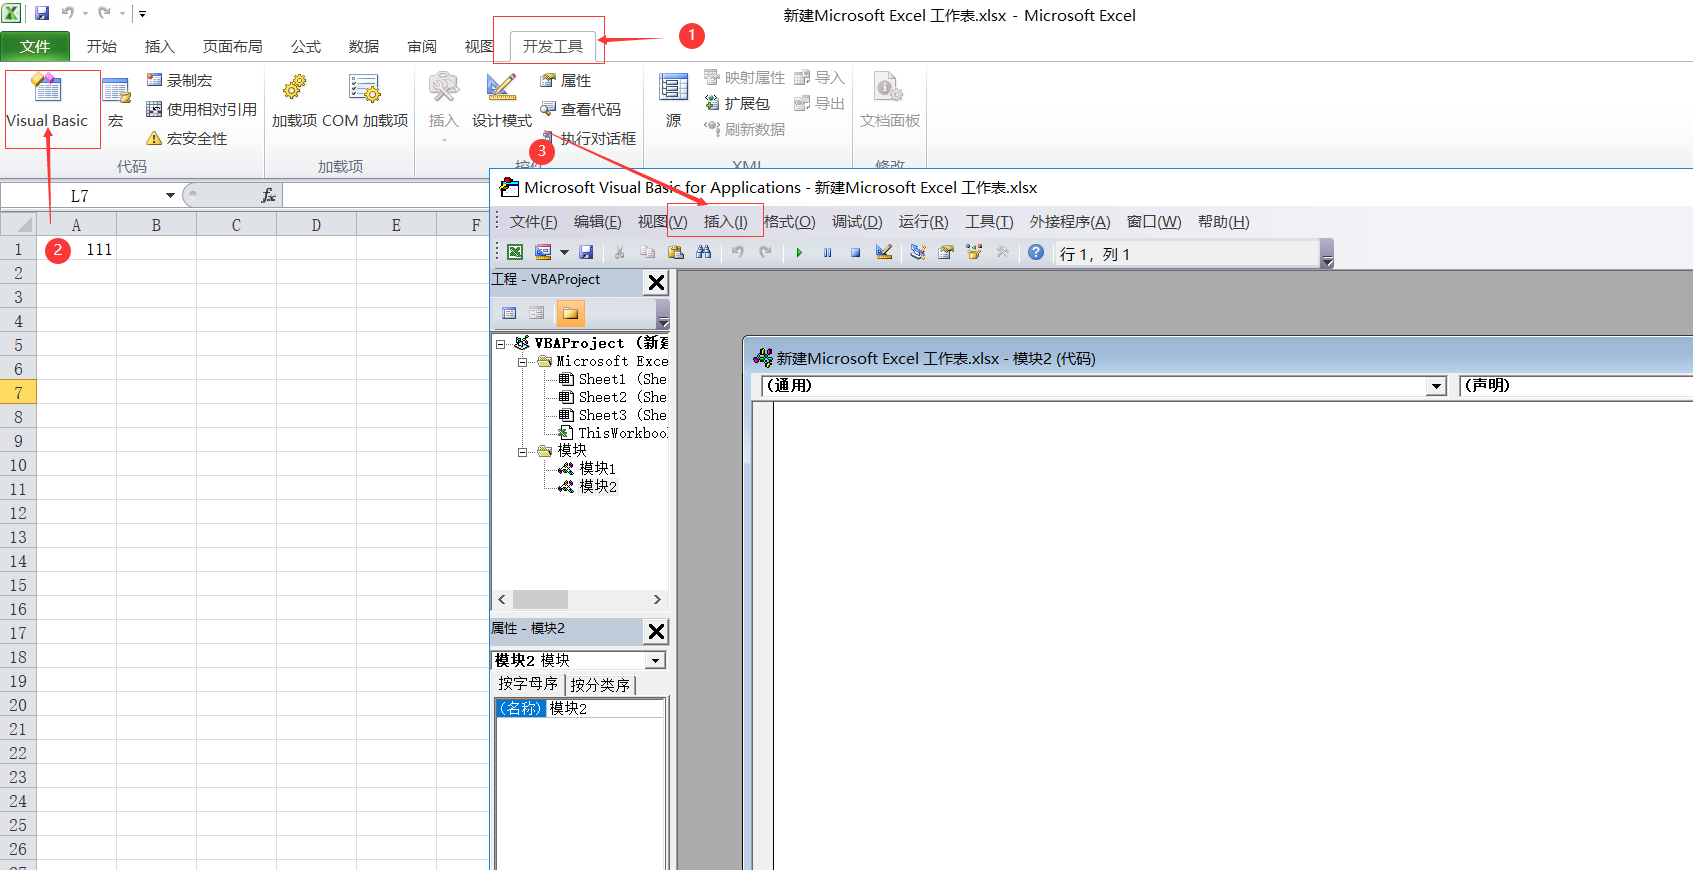
Task: Click the fx insert function button
Action: point(268,196)
